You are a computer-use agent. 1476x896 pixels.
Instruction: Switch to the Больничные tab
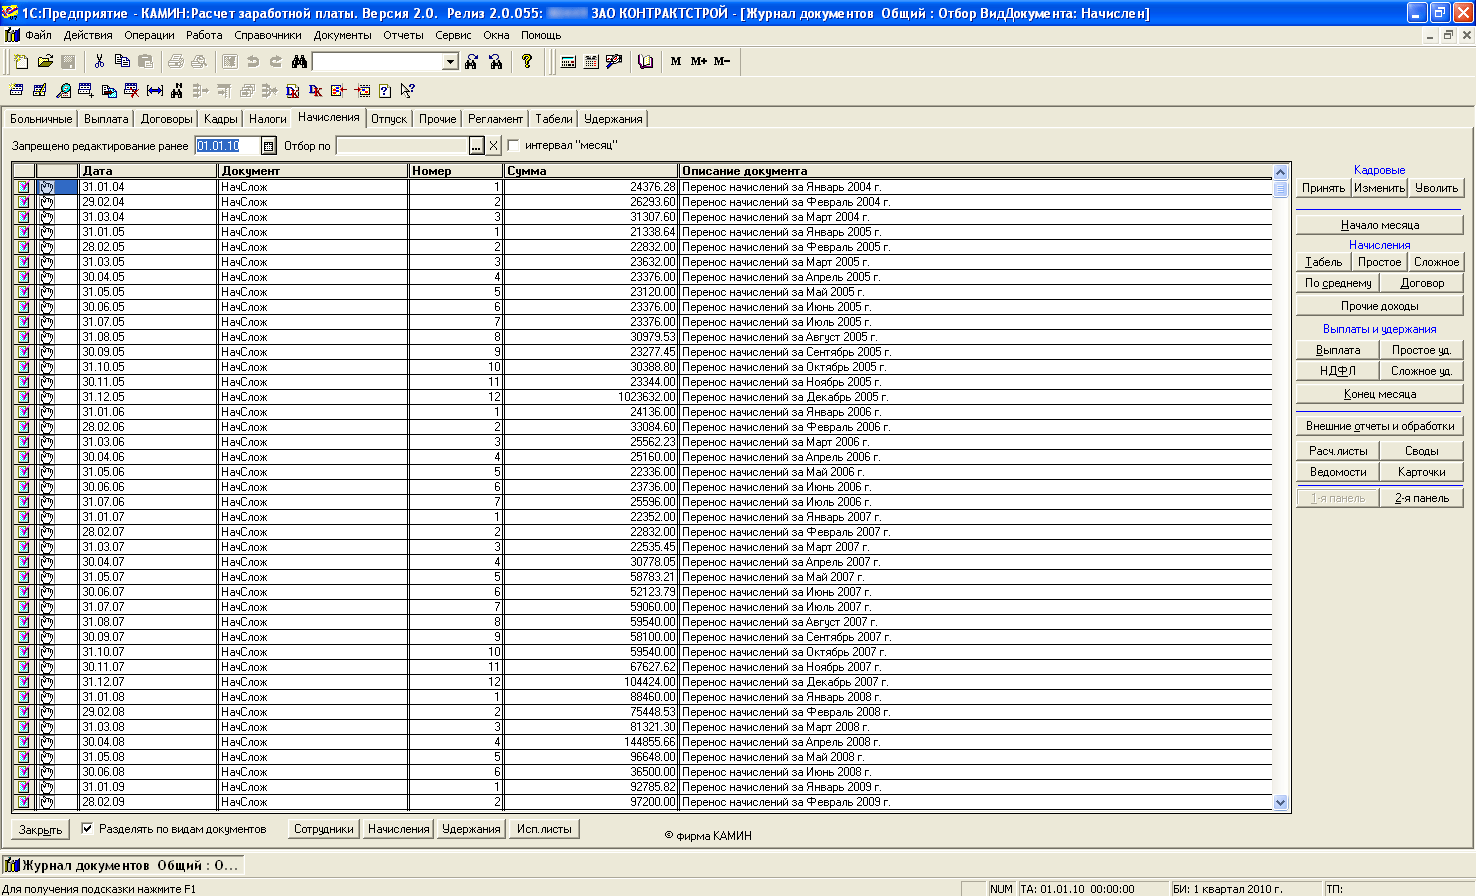(41, 119)
